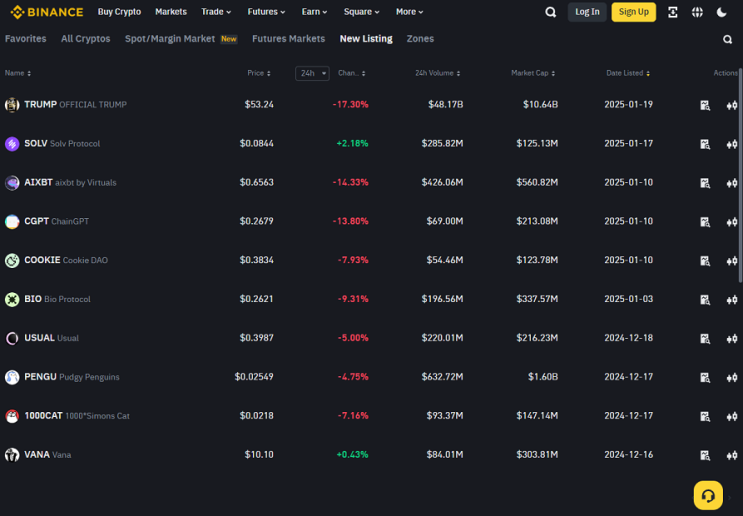The image size is (743, 516).
Task: Click the table vertical scrollbar
Action: 741,175
